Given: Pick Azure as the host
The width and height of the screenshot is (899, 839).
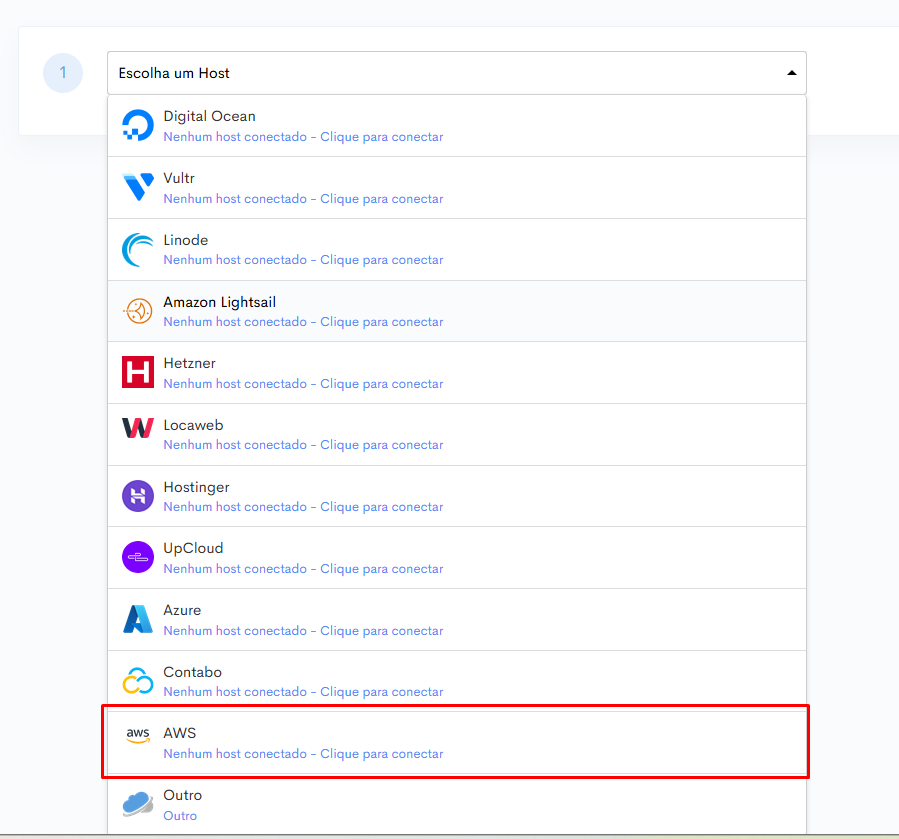Looking at the screenshot, I should pyautogui.click(x=457, y=620).
